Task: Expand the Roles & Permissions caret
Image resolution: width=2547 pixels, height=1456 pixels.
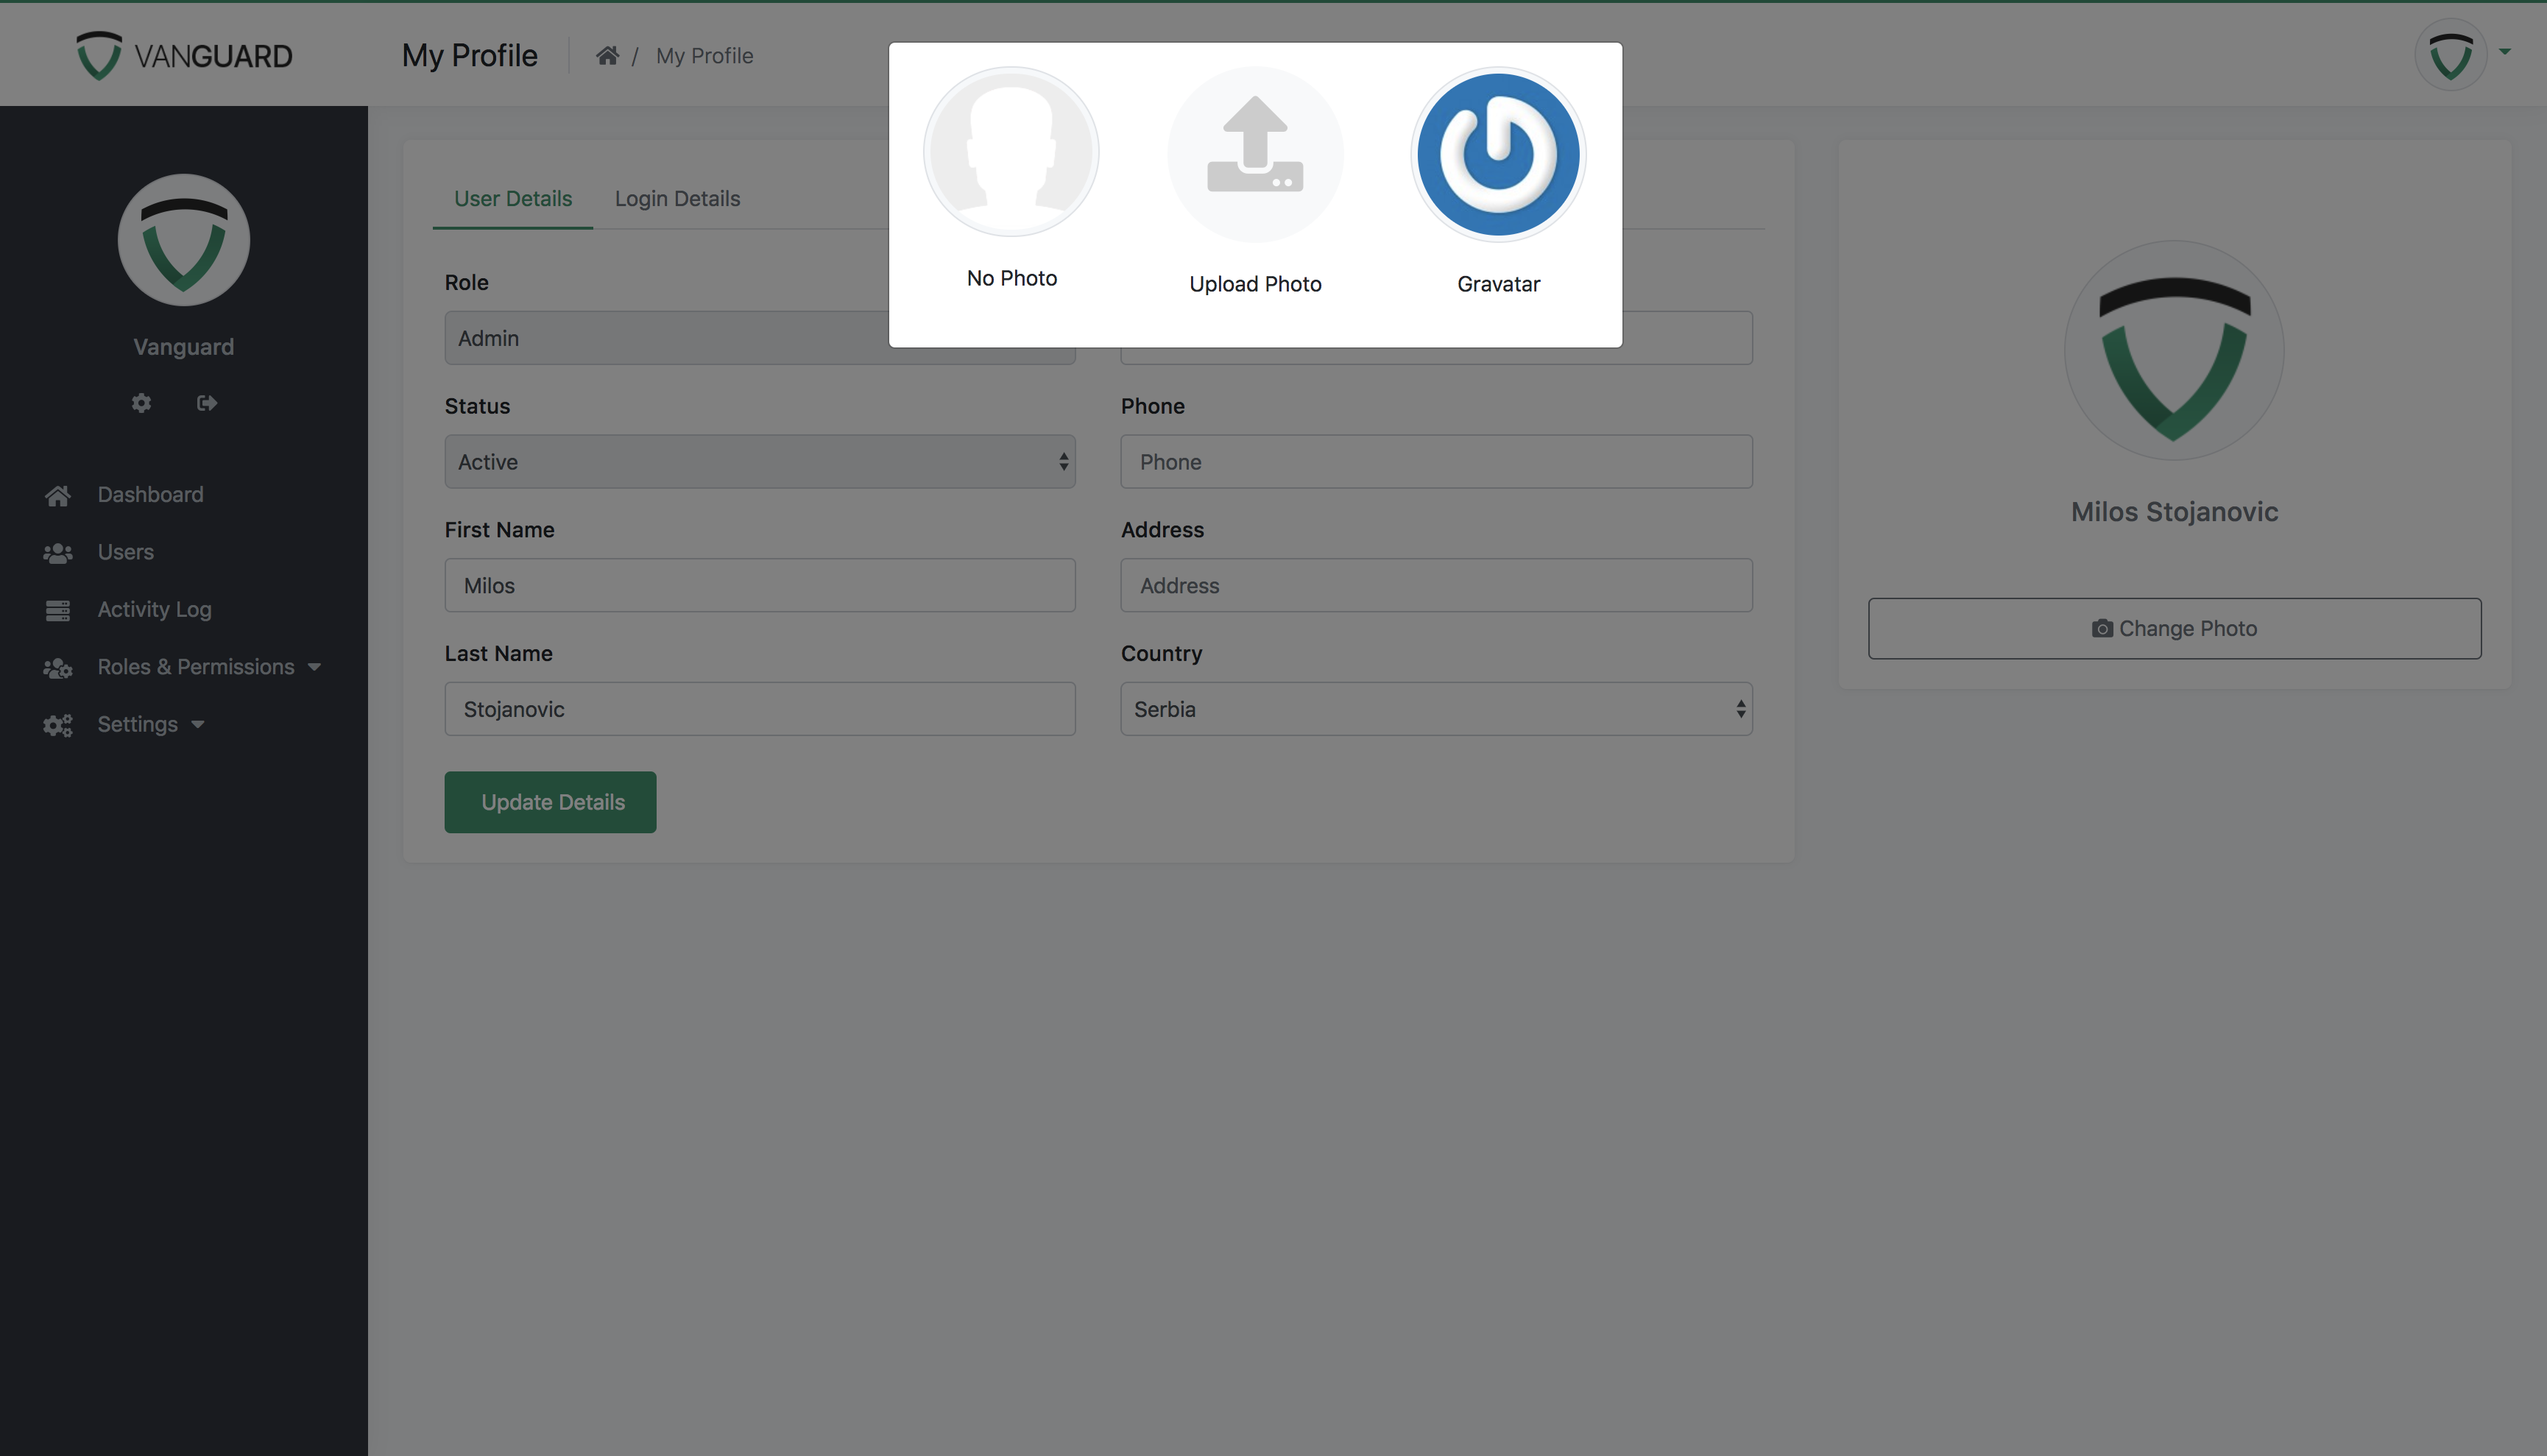Action: click(314, 667)
